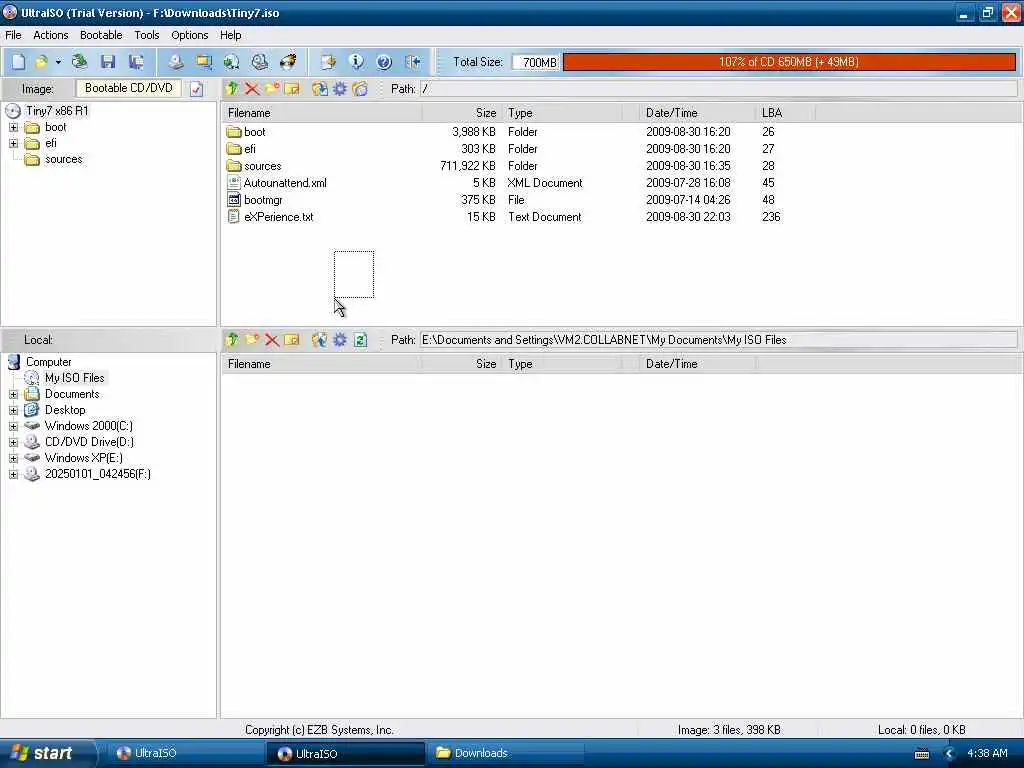Expand the Windows XP(E:) drive node
The height and width of the screenshot is (768, 1024).
(x=14, y=458)
